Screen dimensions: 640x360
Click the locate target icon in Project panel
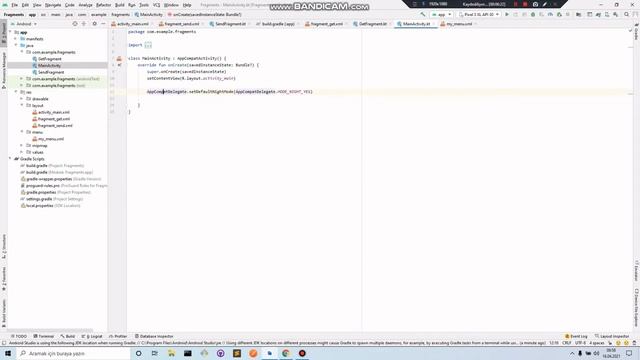[x=75, y=24]
